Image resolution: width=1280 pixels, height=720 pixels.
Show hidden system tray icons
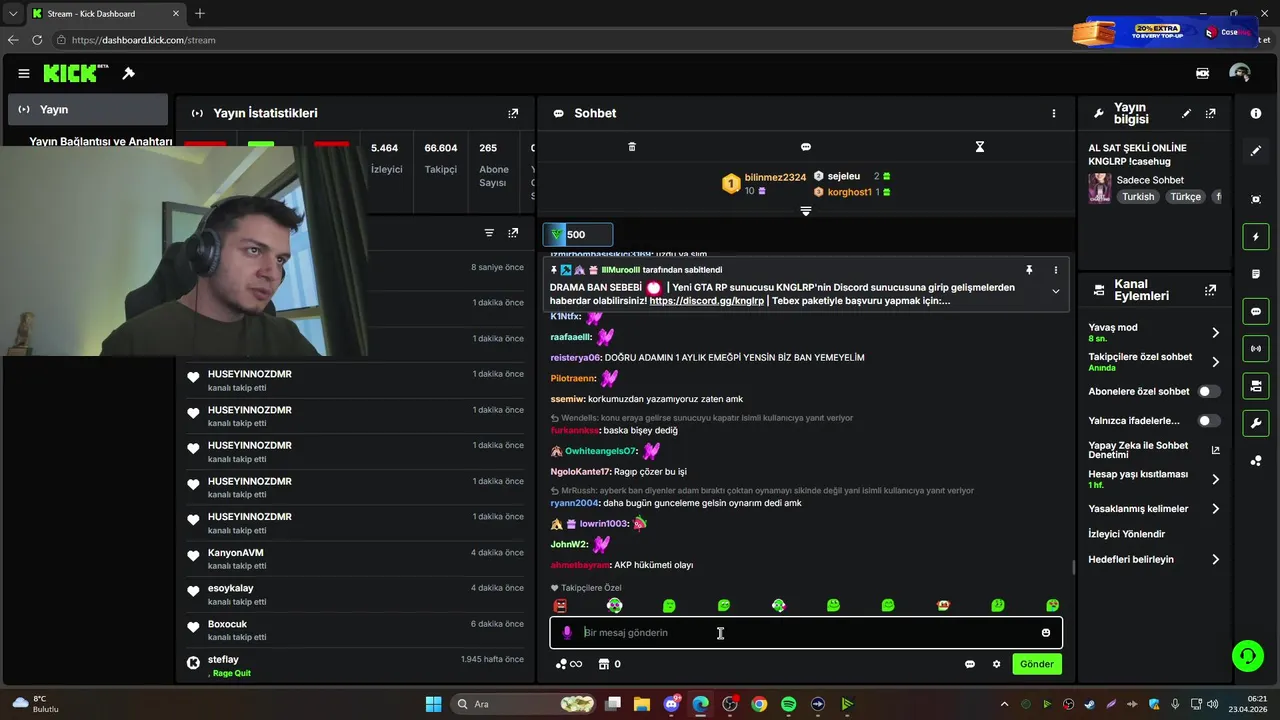[x=1004, y=704]
